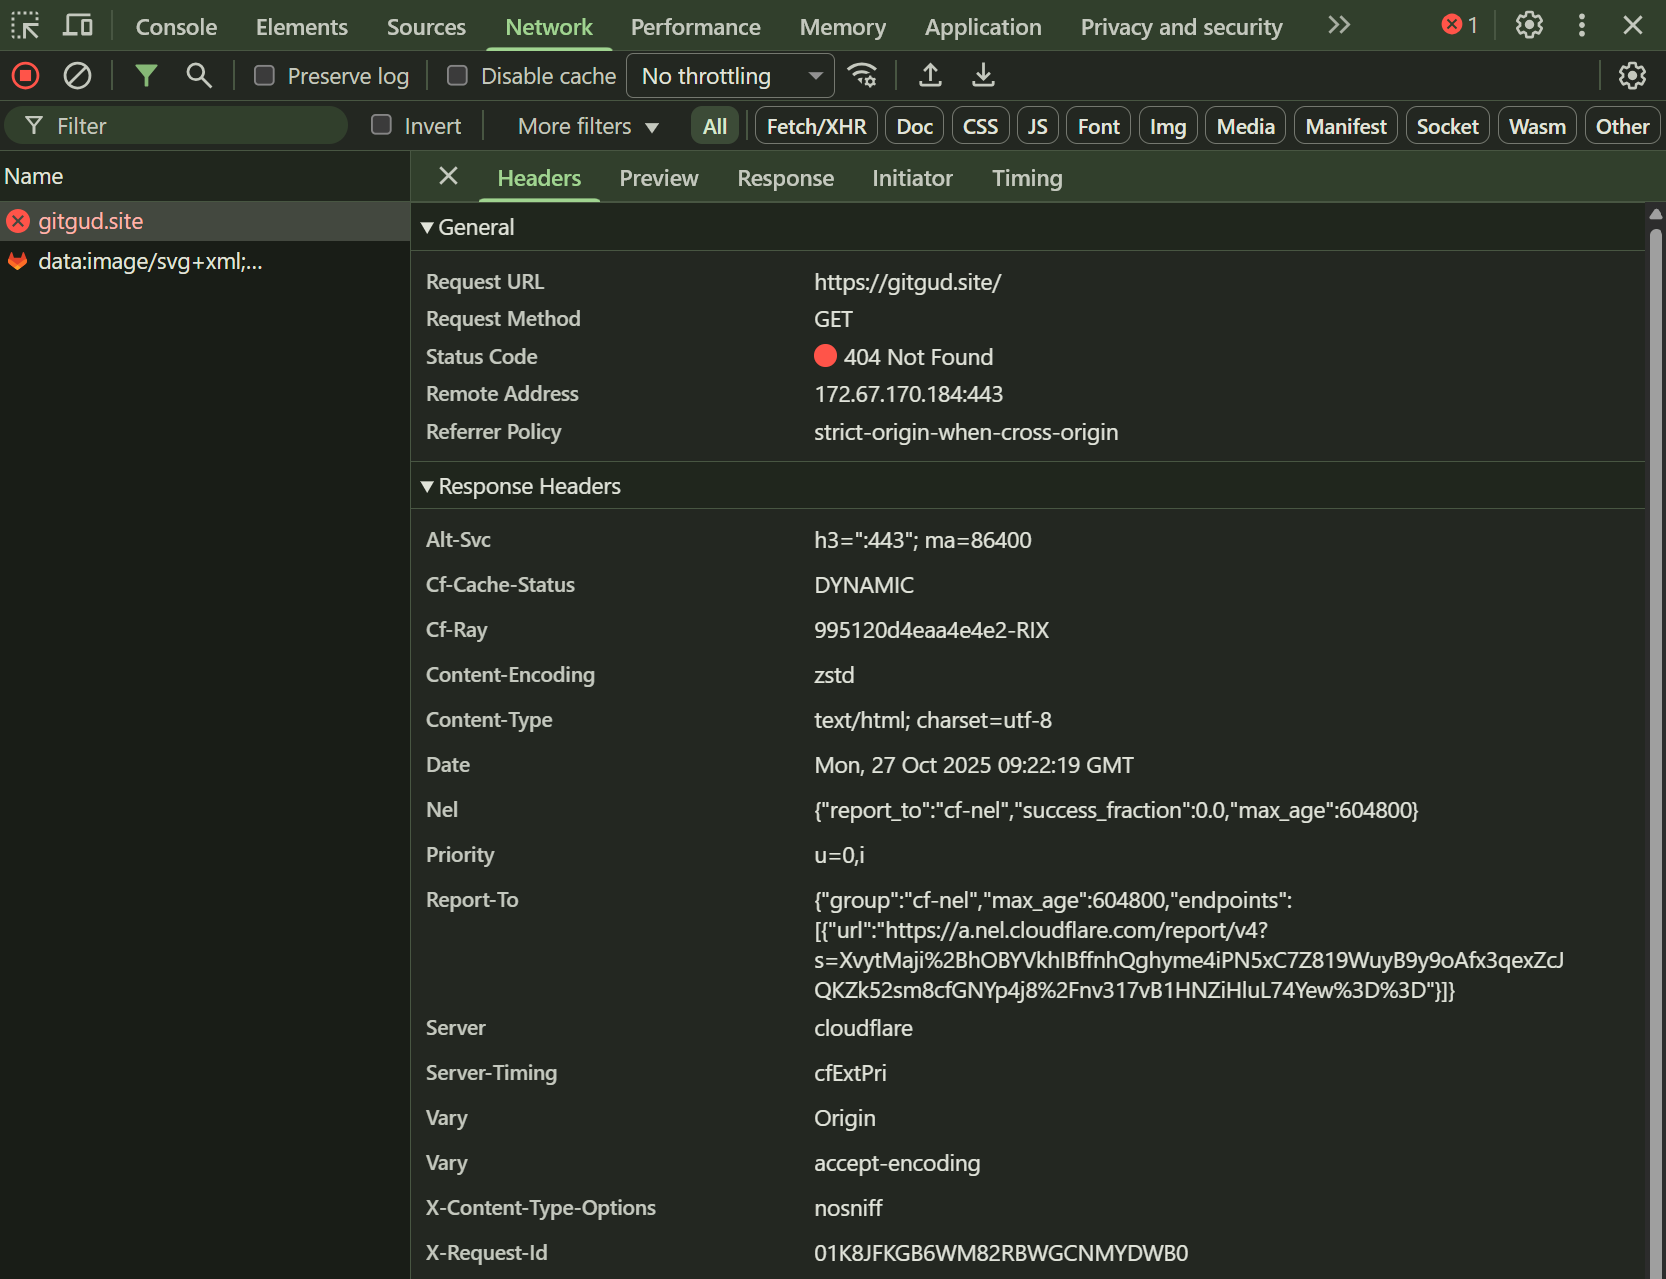1666x1279 pixels.
Task: Click the Request URL value https://gitgud.site/
Action: click(x=908, y=282)
